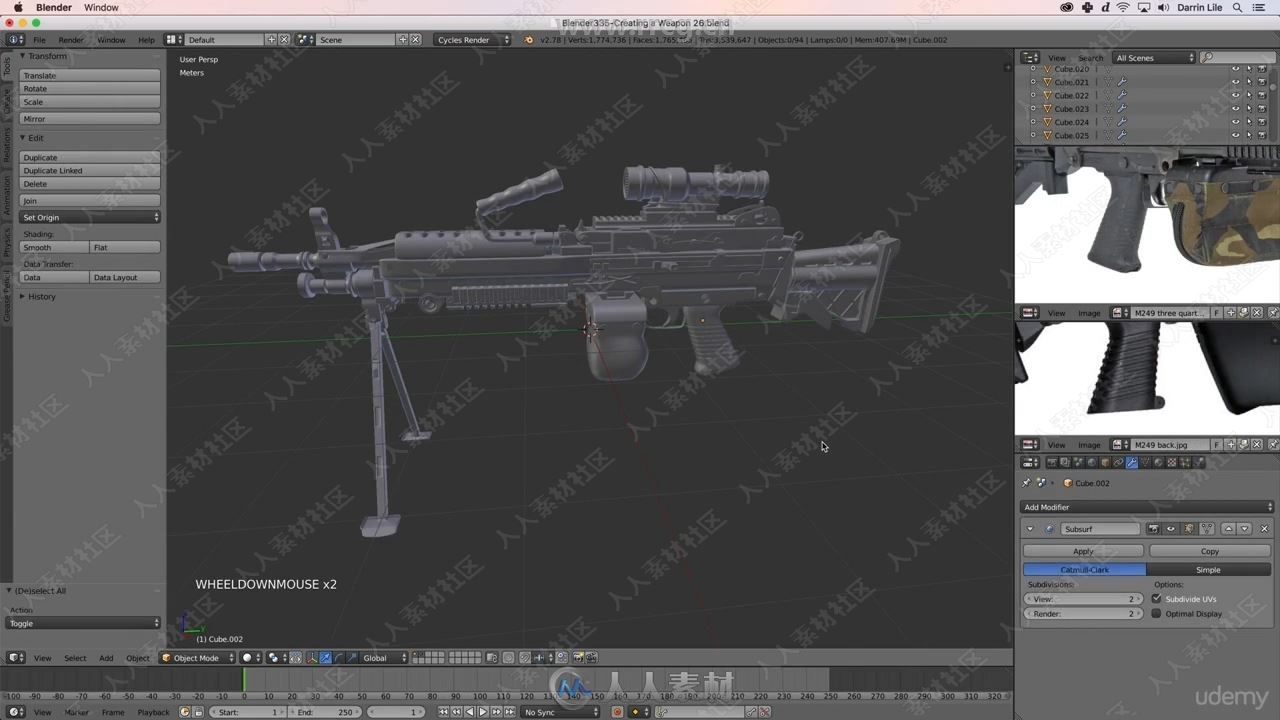The width and height of the screenshot is (1280, 720).
Task: Remove the Subsurf modifier with X
Action: tap(1264, 529)
